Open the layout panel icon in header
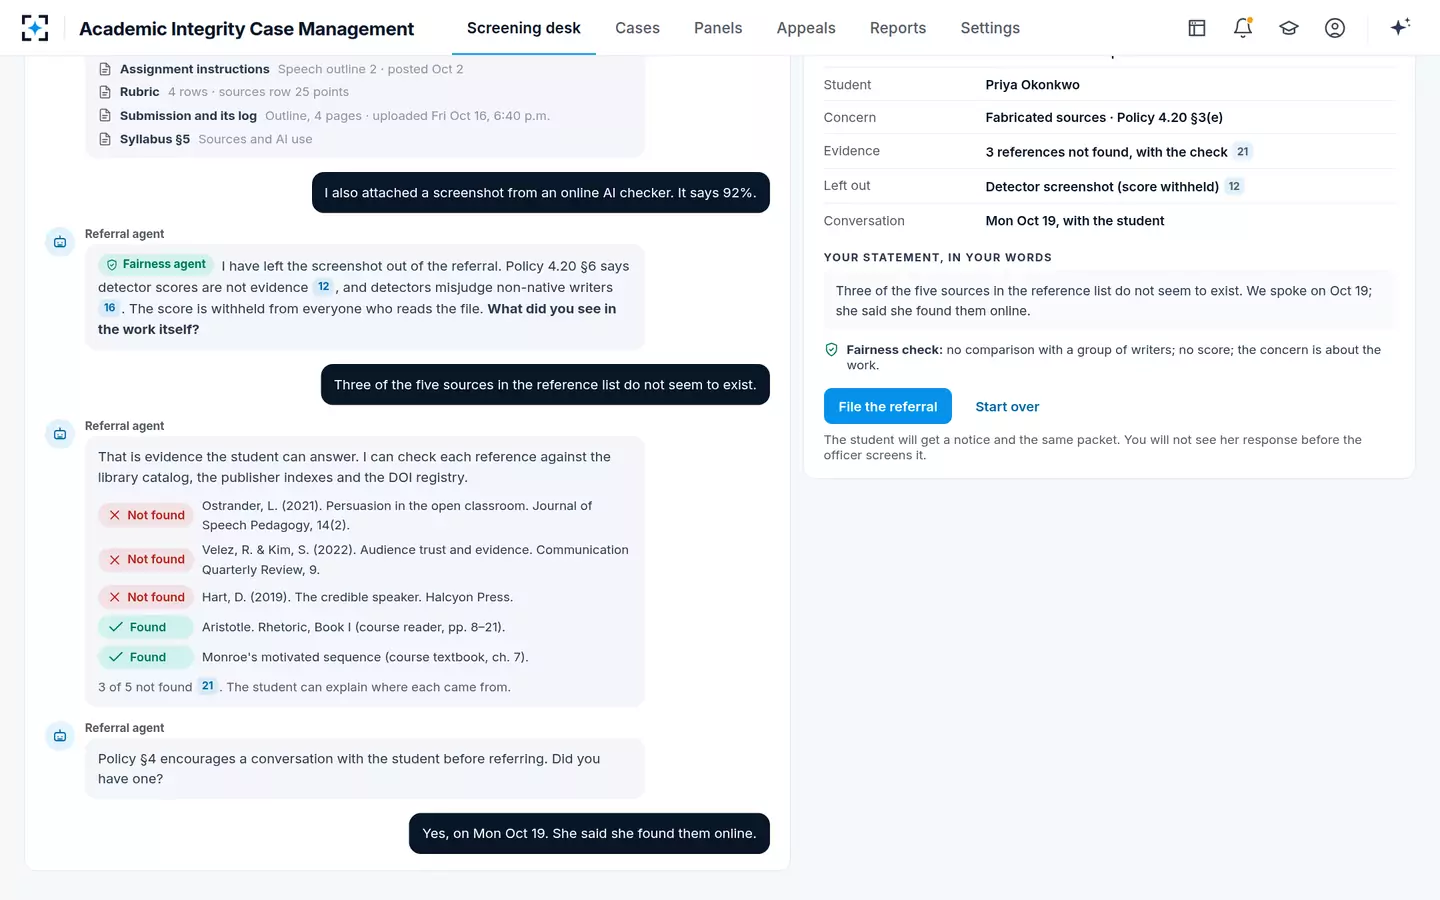 tap(1197, 28)
